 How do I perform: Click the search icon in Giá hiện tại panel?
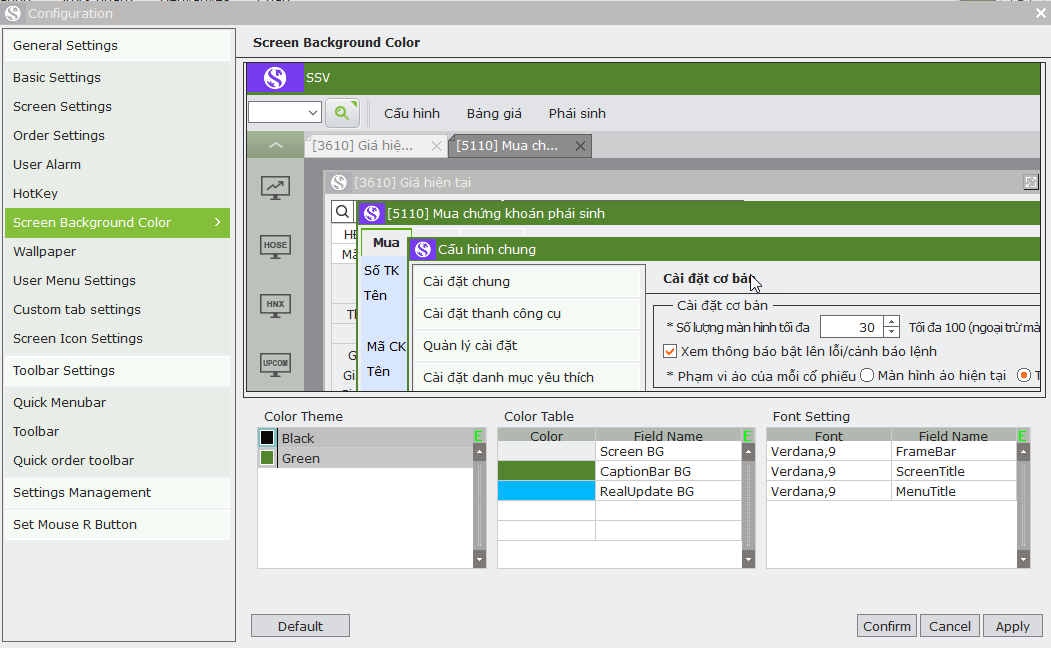[343, 212]
